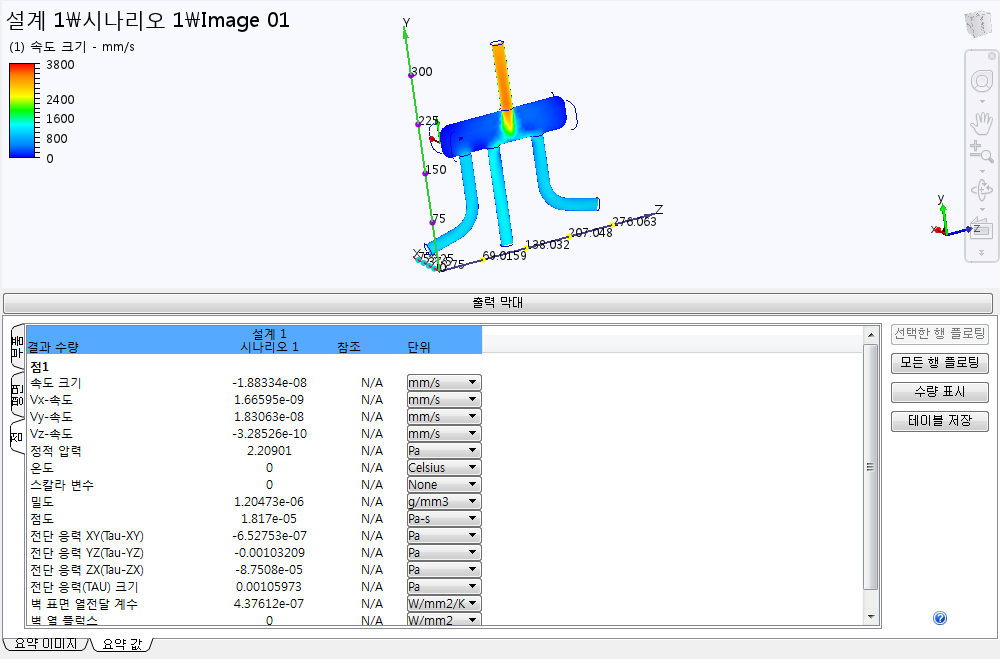Expand the Zoom tool options arrow

(x=982, y=171)
